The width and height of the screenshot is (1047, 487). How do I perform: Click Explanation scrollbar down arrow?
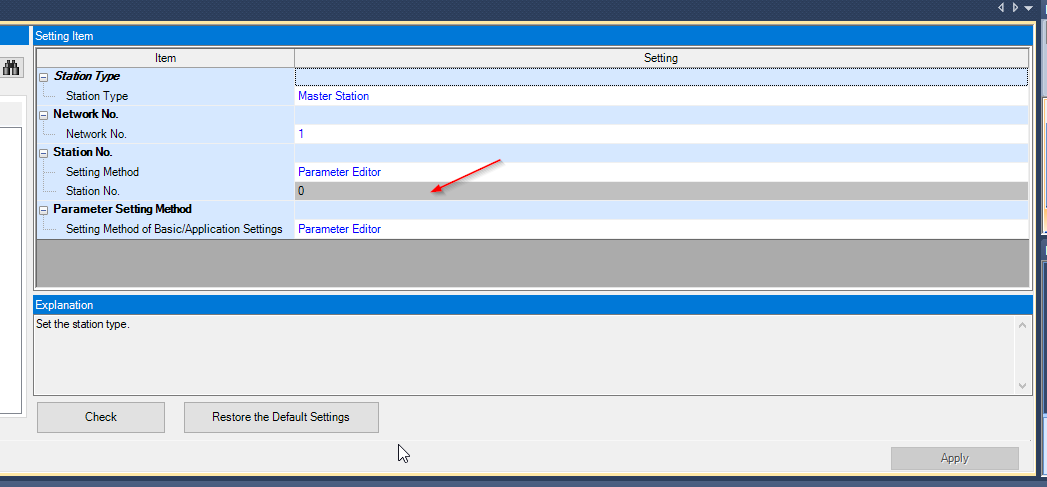pos(1022,385)
